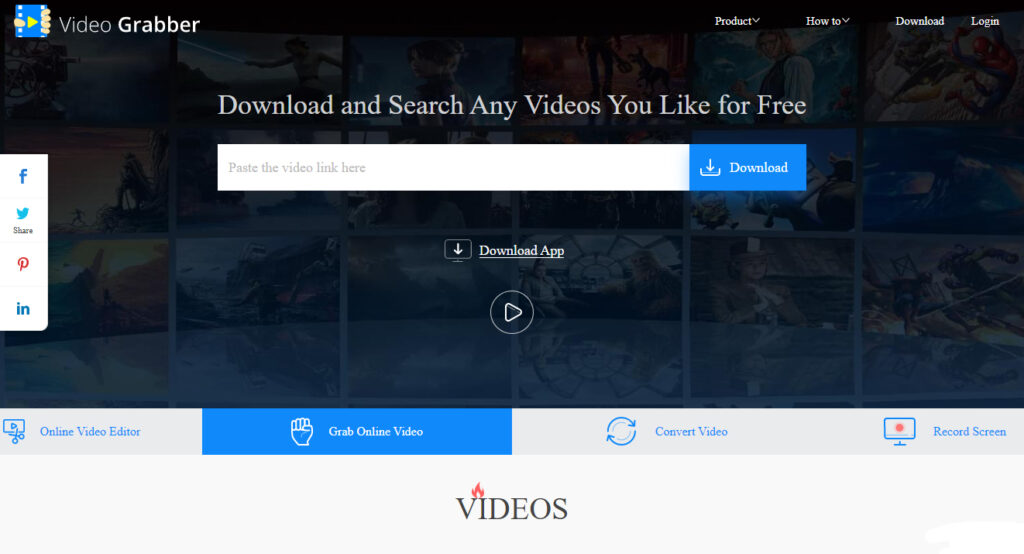
Task: Expand the Product dropdown menu
Action: (737, 21)
